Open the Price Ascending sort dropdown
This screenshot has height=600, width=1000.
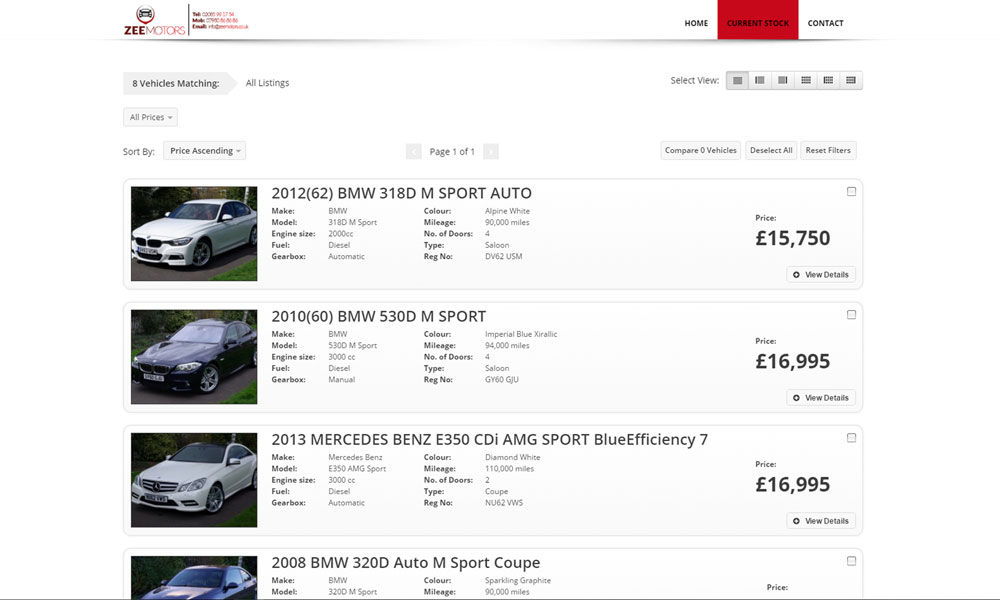(x=205, y=150)
